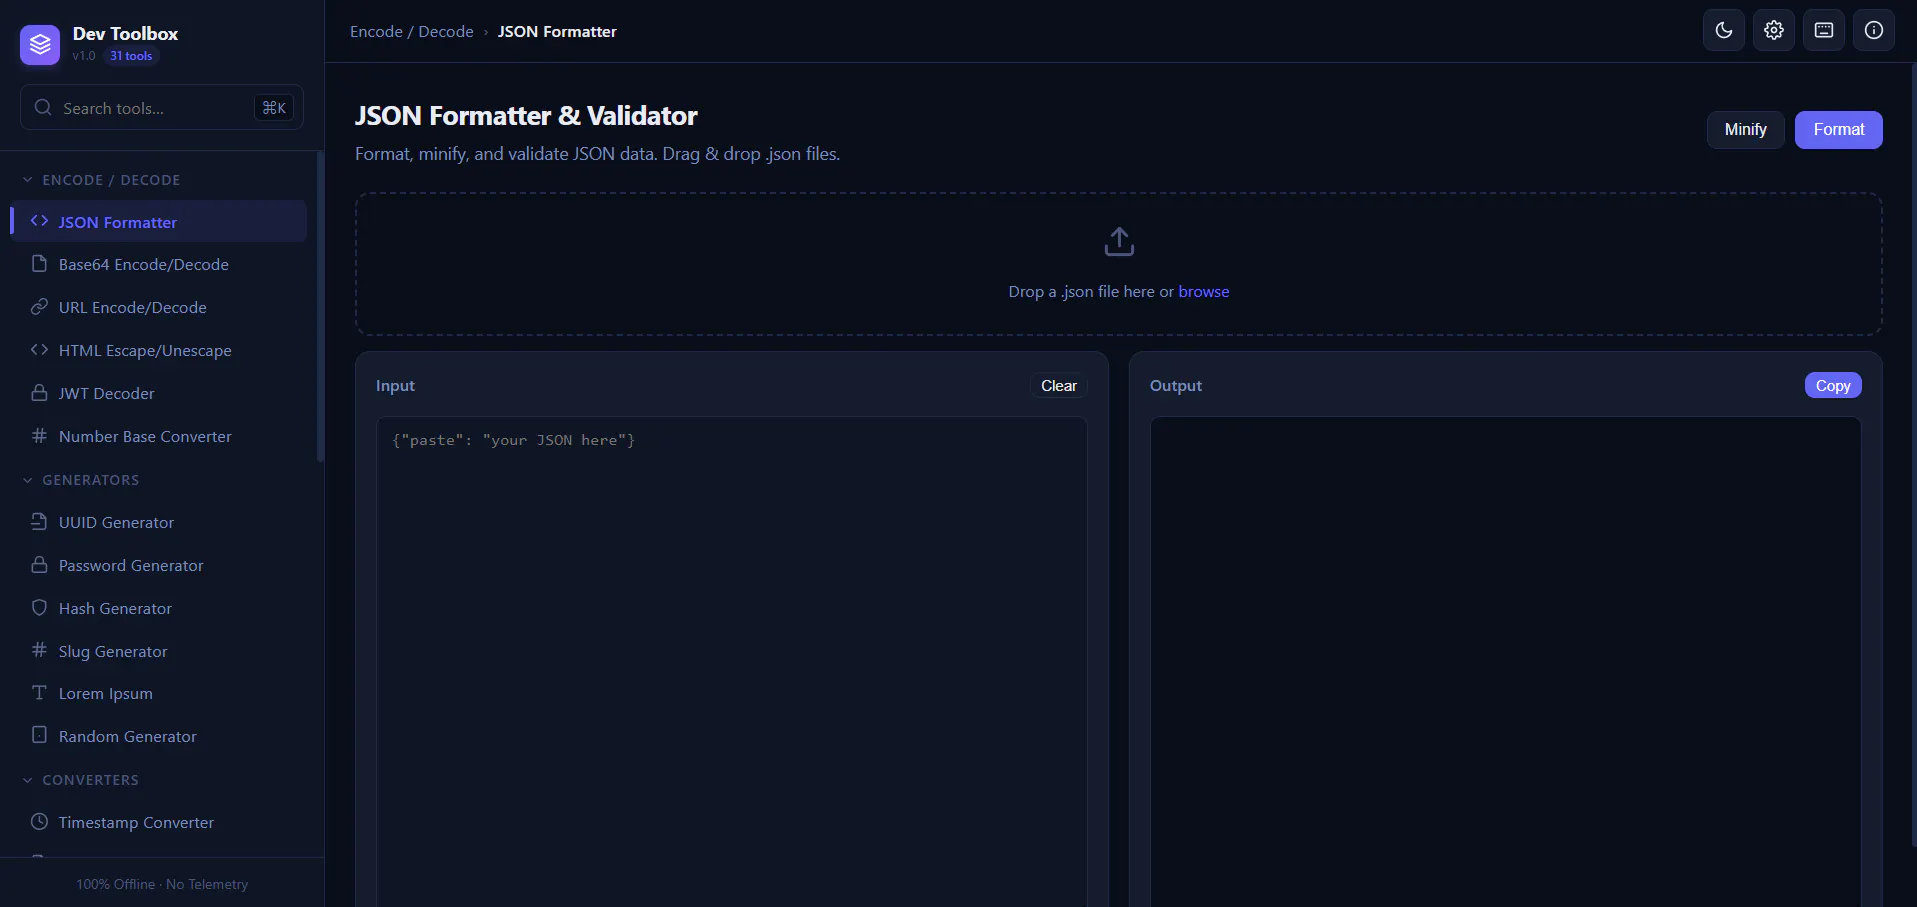Click the JSON Formatter breadcrumb text
The height and width of the screenshot is (907, 1917).
(x=557, y=31)
